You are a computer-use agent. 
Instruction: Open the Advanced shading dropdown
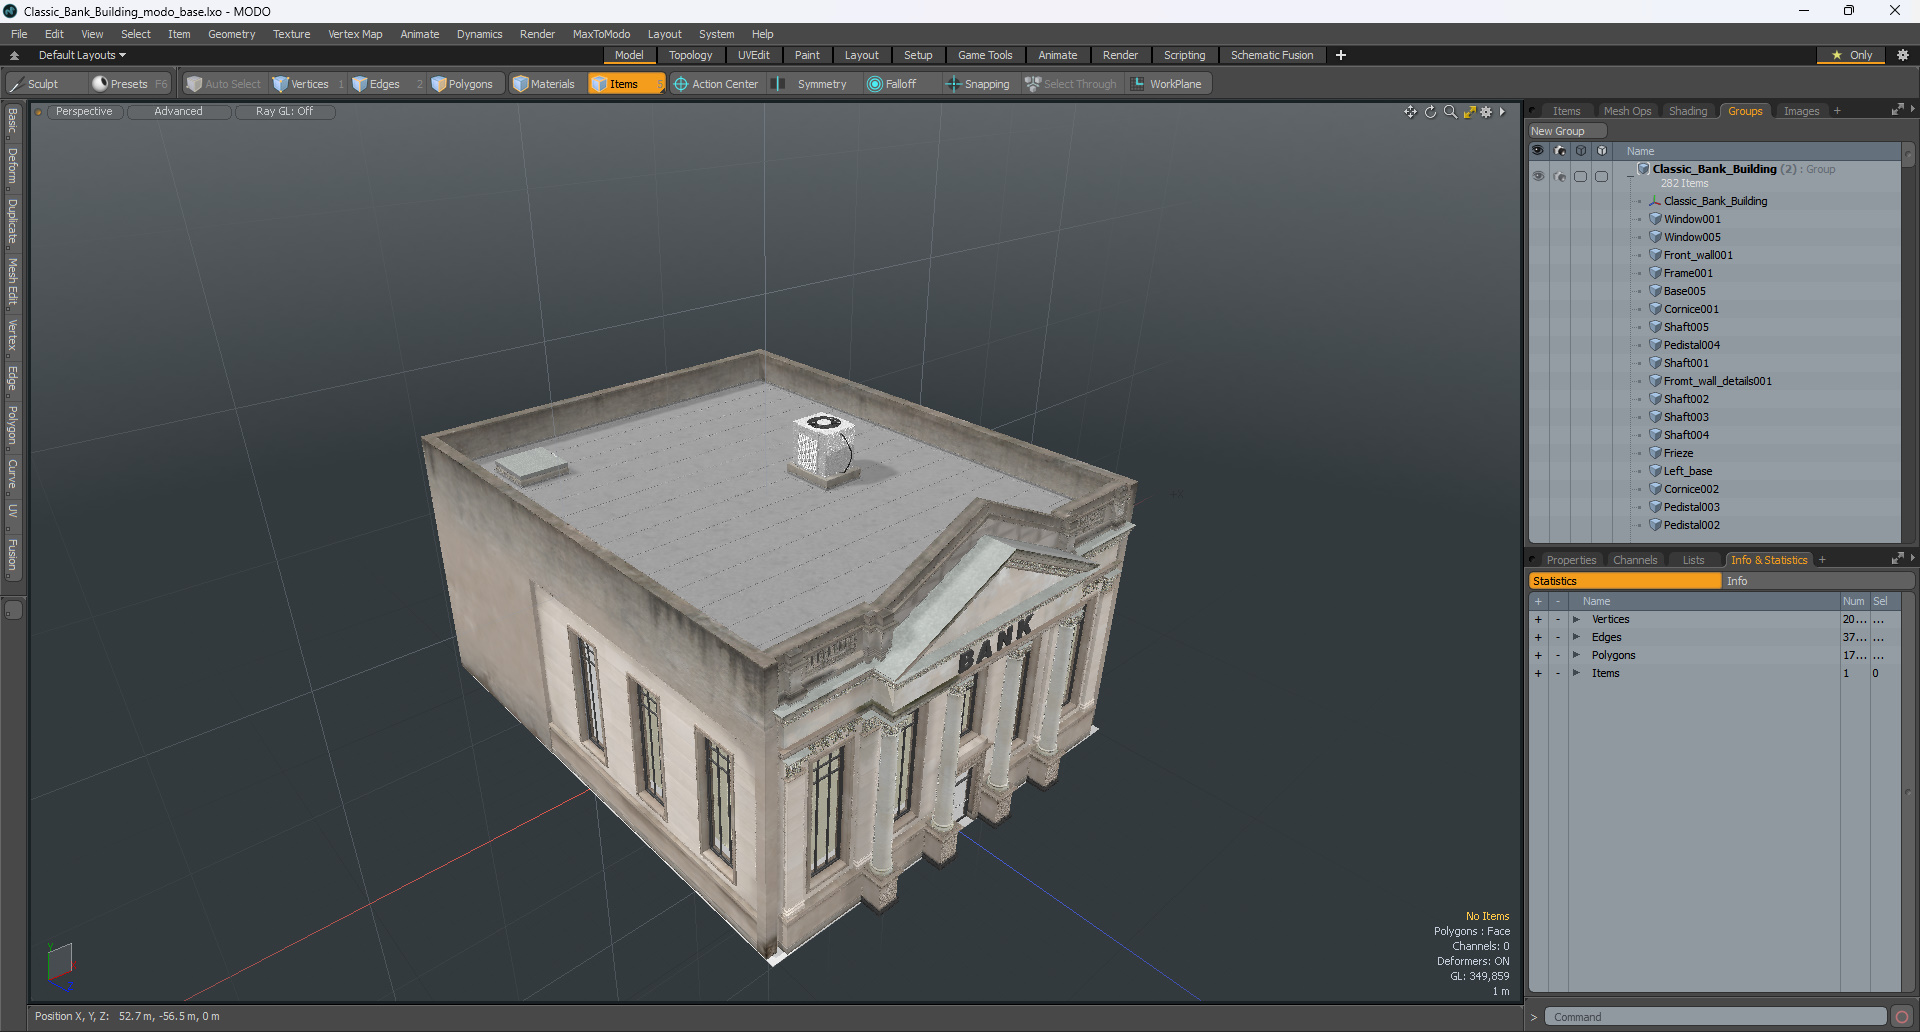[x=178, y=112]
